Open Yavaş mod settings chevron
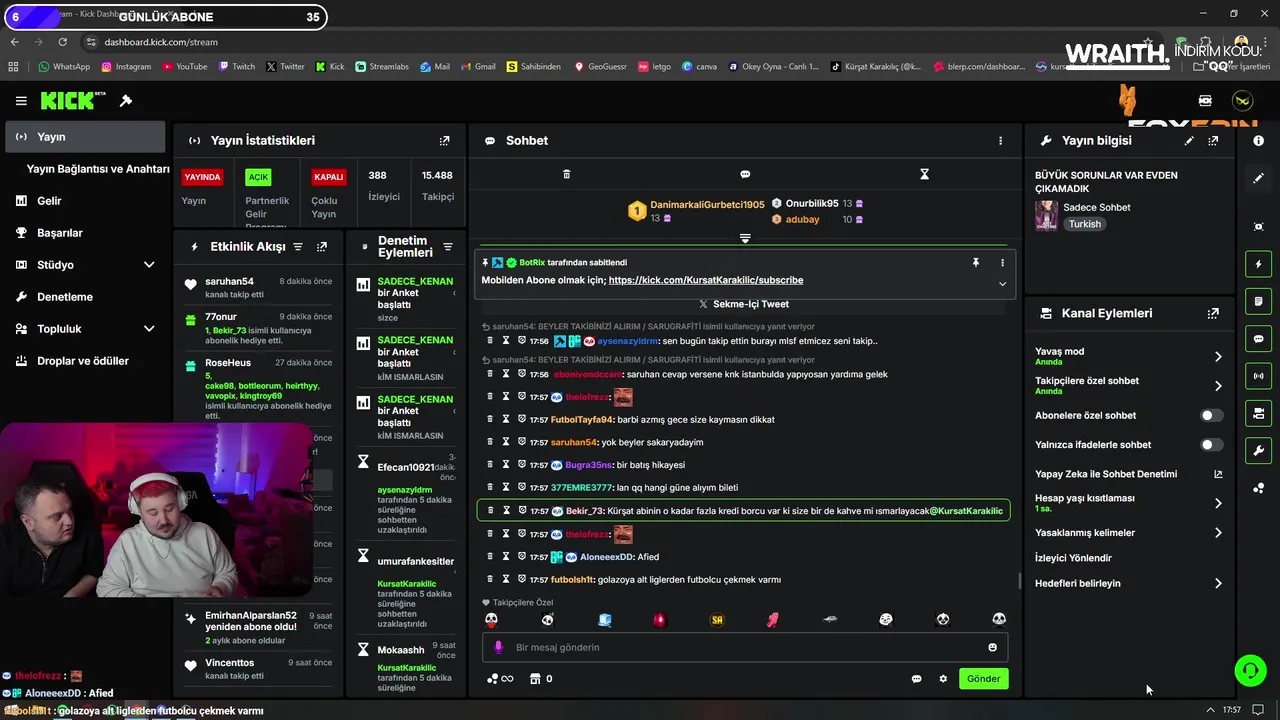Screen dimensions: 1280x720 [x=1217, y=357]
